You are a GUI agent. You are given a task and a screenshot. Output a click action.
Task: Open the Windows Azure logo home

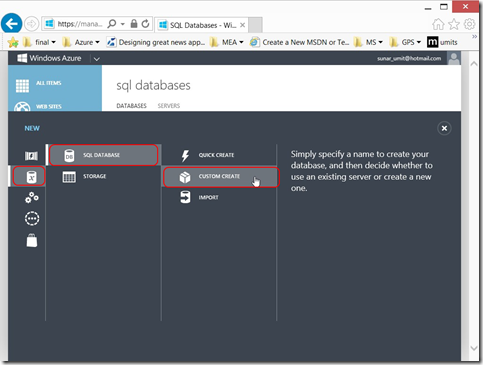[x=49, y=58]
